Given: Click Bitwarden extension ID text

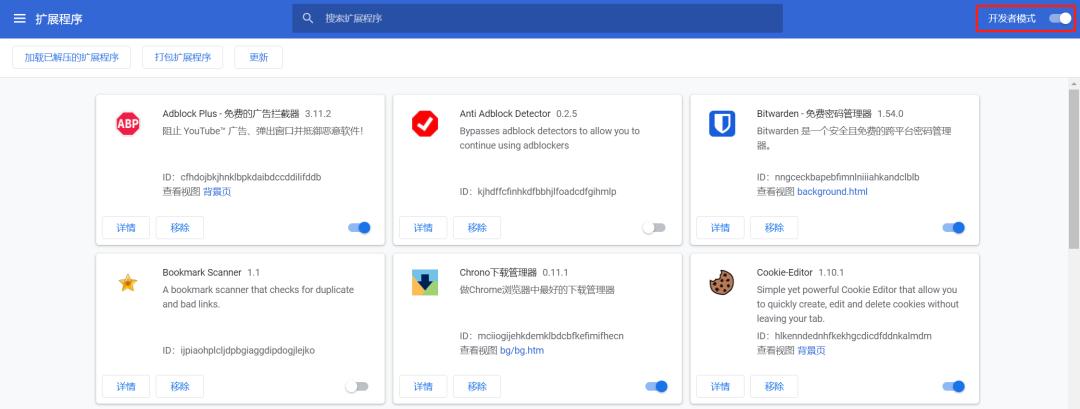Looking at the screenshot, I should click(838, 177).
